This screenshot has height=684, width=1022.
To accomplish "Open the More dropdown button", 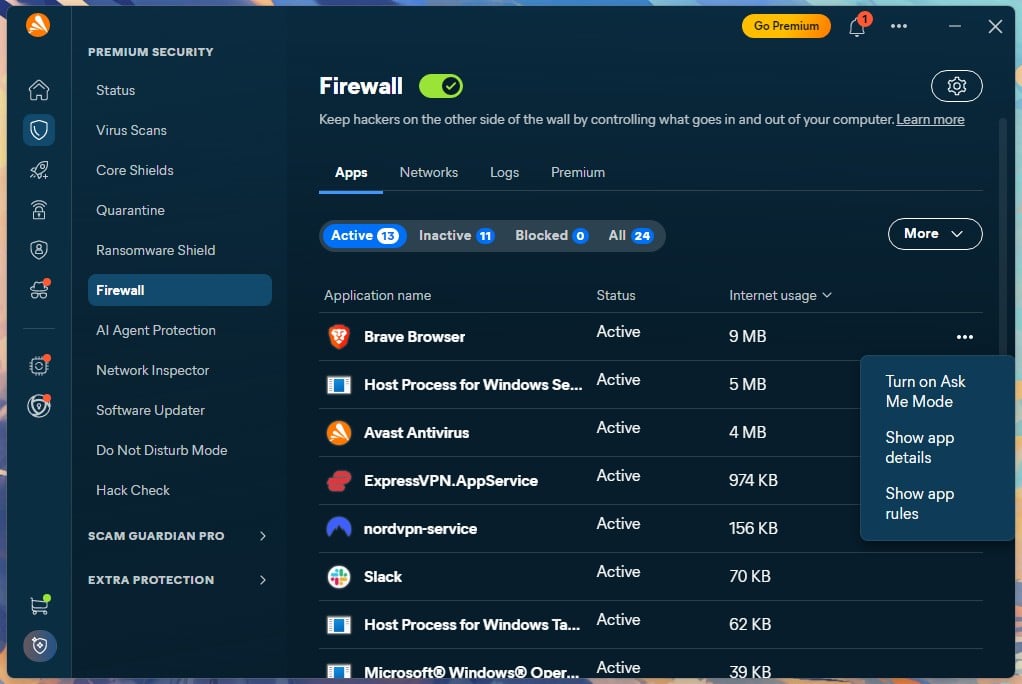I will [x=935, y=233].
